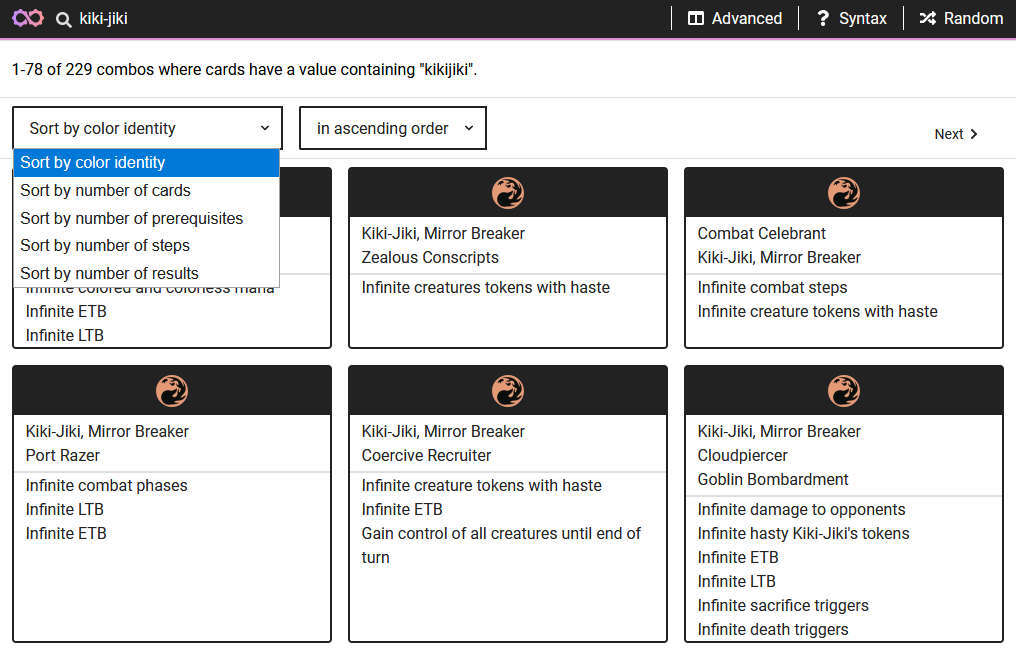Image resolution: width=1016 pixels, height=652 pixels.
Task: Click red mana icon on Cloudpiercer combo card
Action: tap(843, 390)
